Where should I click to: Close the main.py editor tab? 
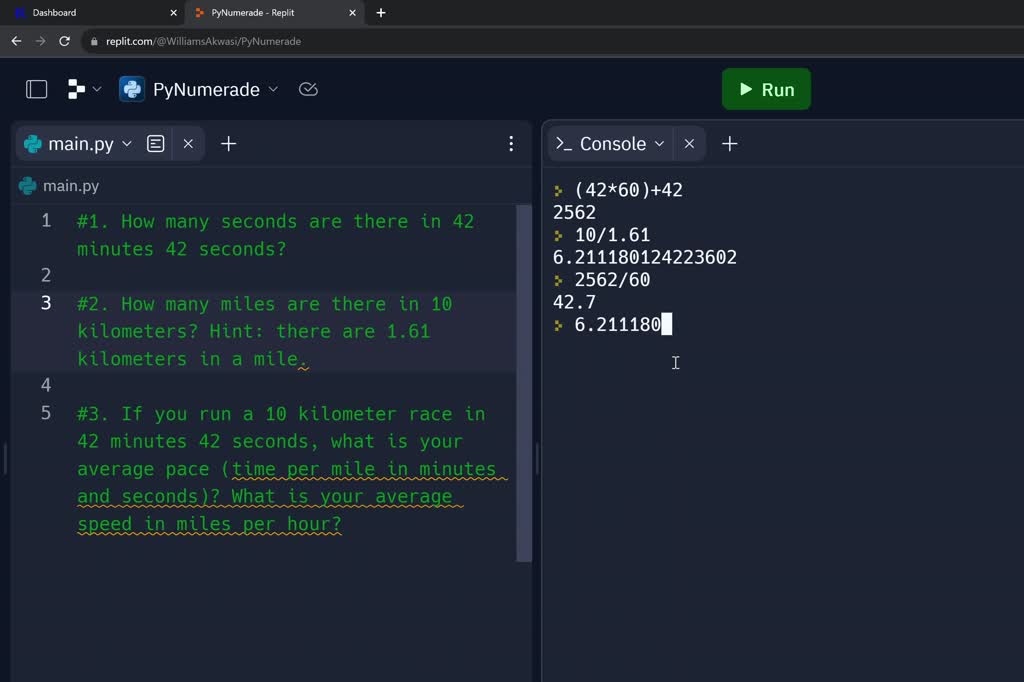click(x=188, y=143)
